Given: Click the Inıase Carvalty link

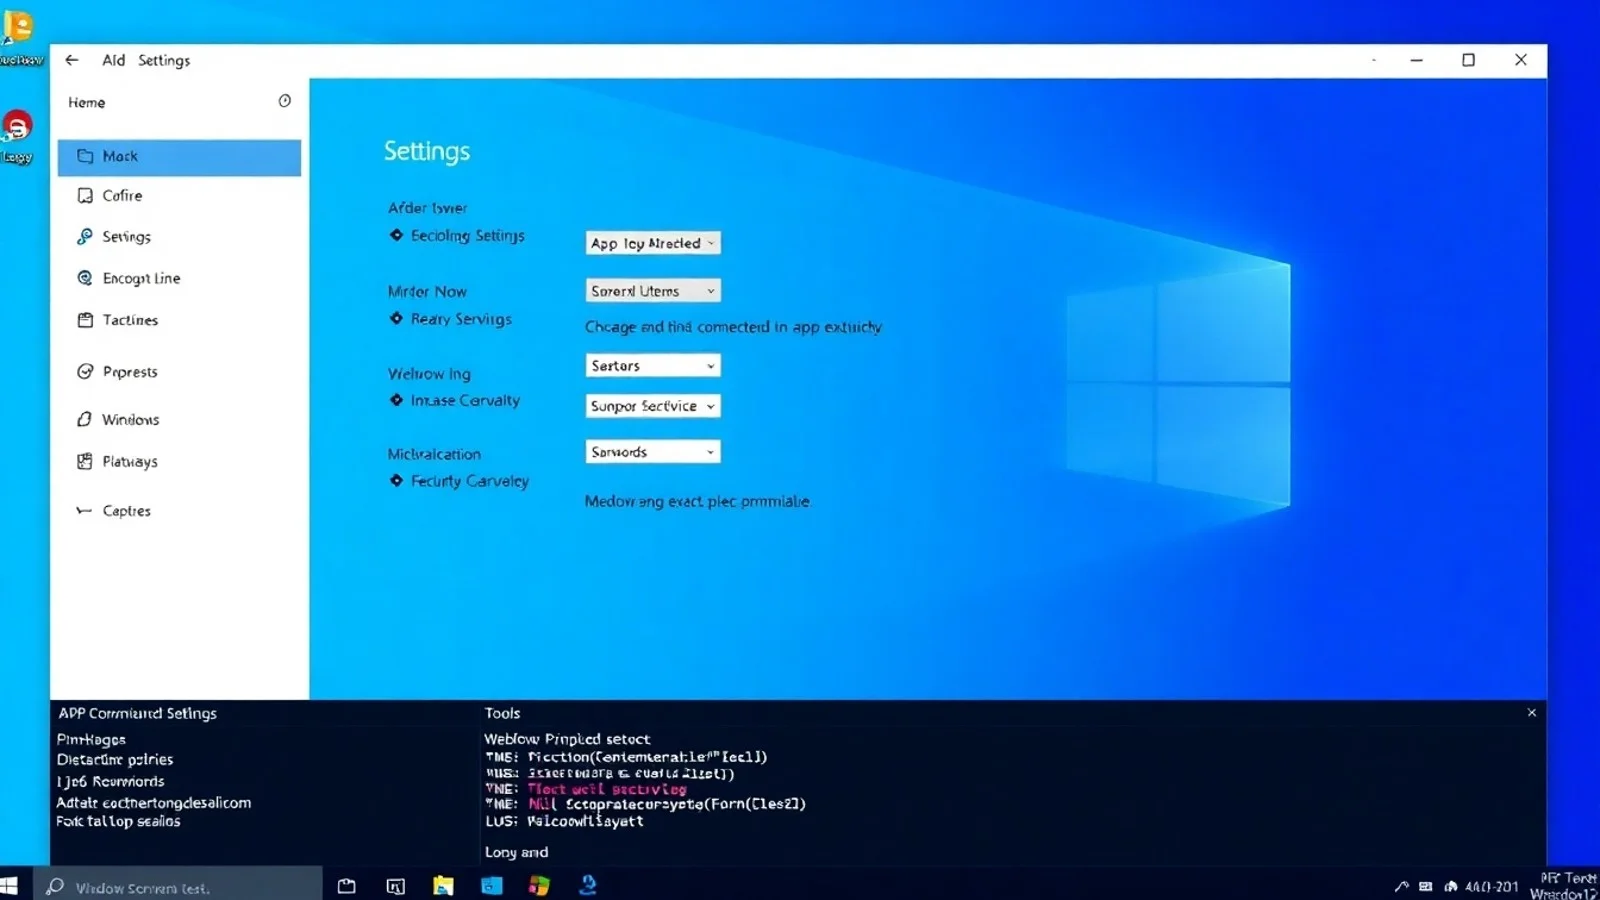Looking at the screenshot, I should [x=465, y=400].
